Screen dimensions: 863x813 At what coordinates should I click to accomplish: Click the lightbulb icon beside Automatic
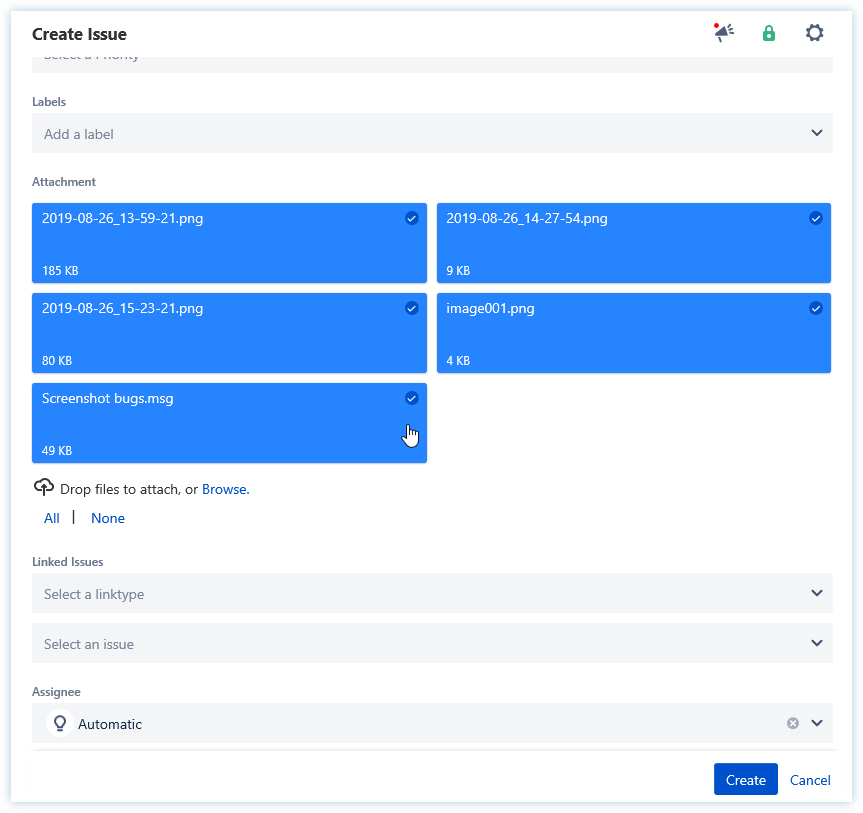pyautogui.click(x=60, y=723)
